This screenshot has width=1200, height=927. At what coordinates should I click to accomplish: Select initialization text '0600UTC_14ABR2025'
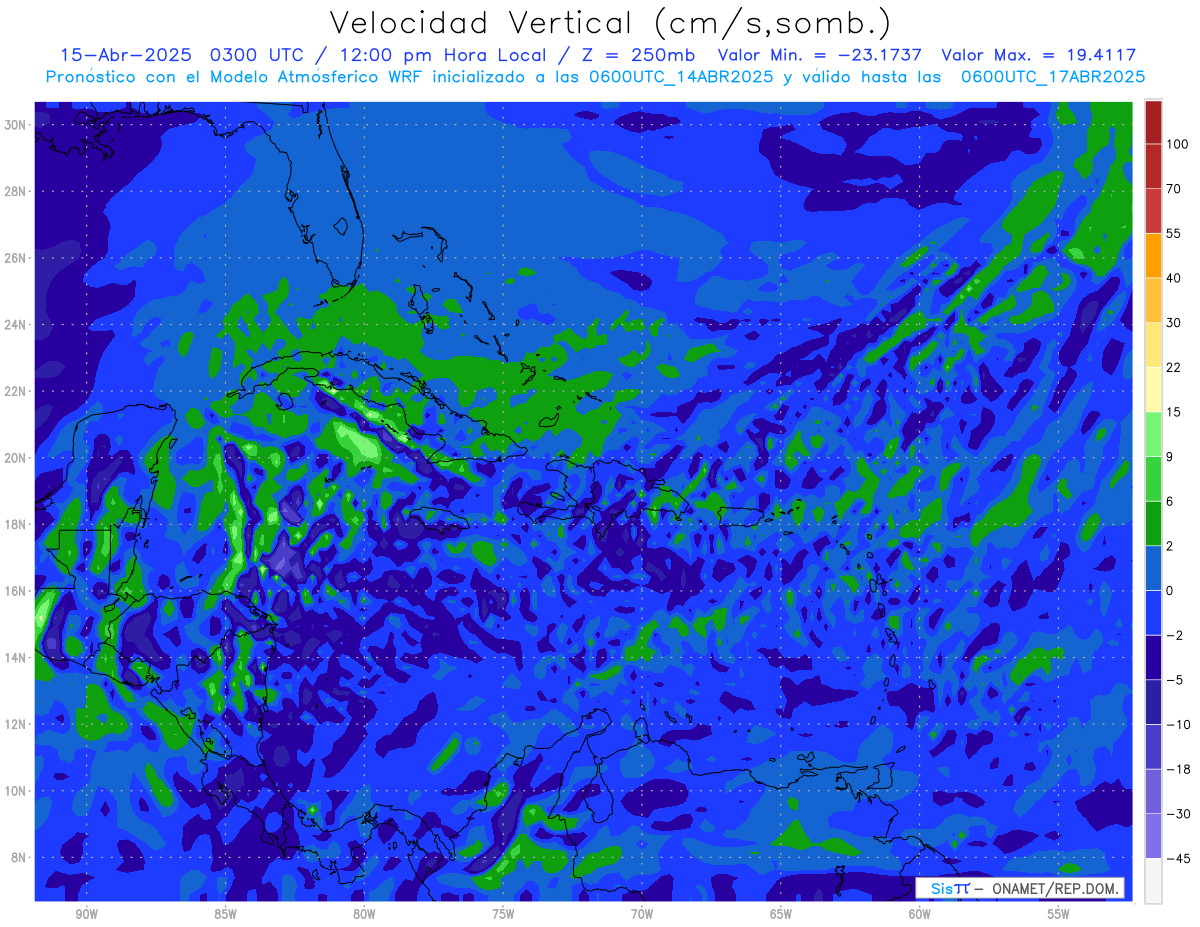683,76
